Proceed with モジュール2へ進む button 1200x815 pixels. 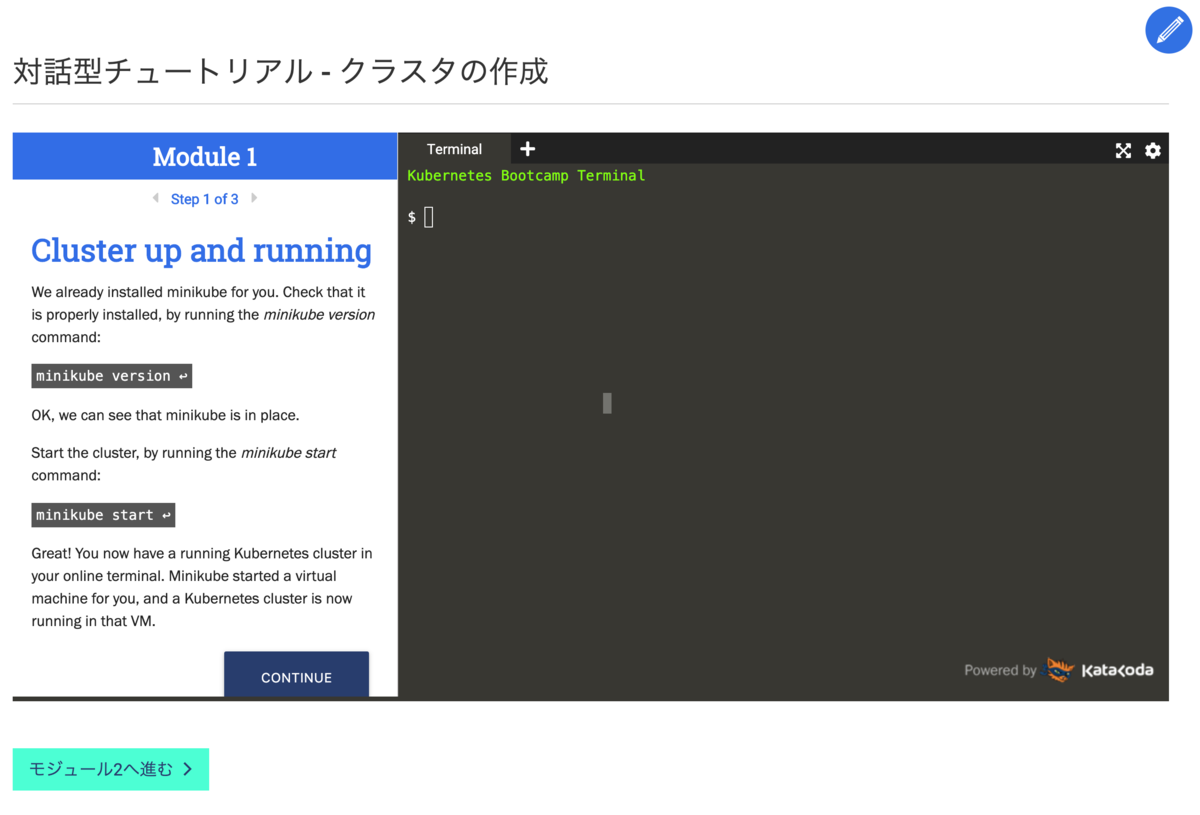111,769
